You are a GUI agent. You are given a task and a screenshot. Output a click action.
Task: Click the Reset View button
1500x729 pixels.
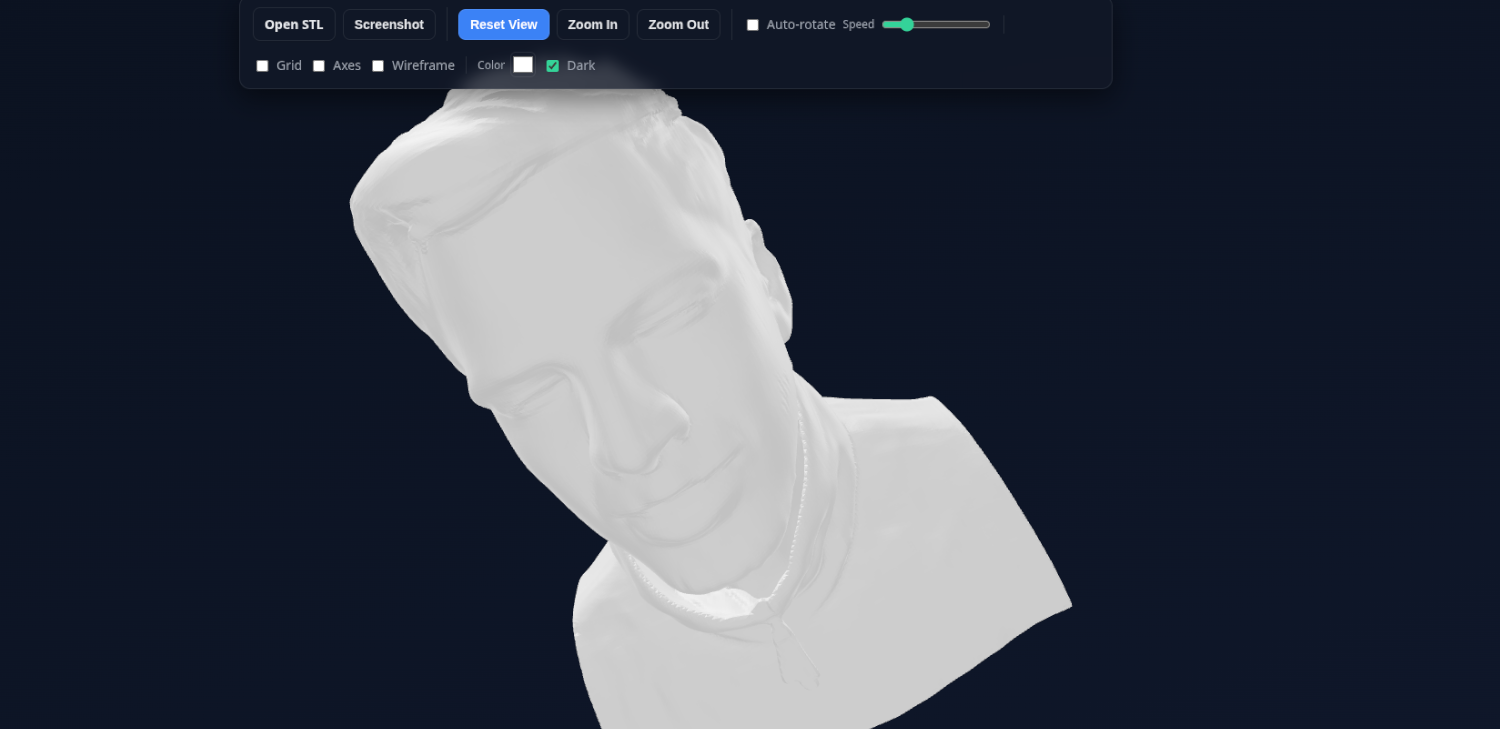503,24
